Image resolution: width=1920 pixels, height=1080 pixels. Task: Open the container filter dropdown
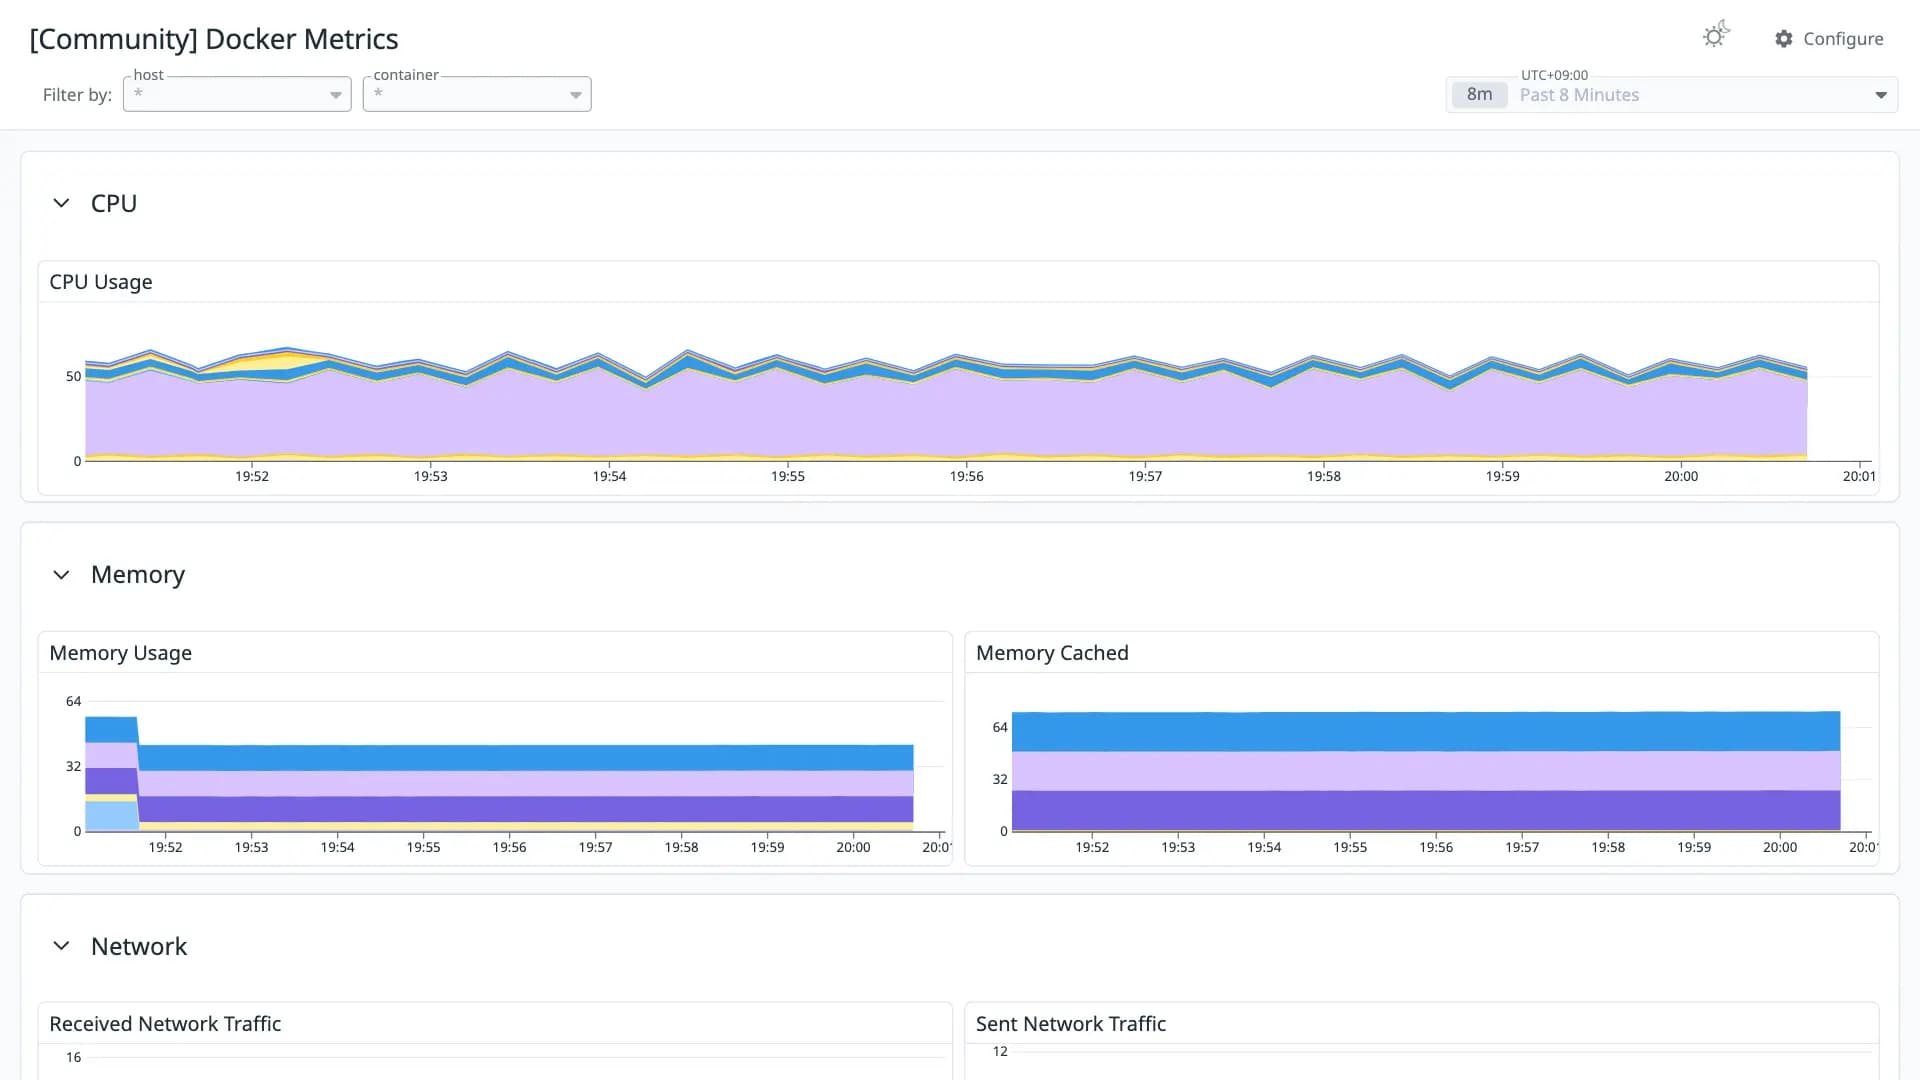coord(477,94)
